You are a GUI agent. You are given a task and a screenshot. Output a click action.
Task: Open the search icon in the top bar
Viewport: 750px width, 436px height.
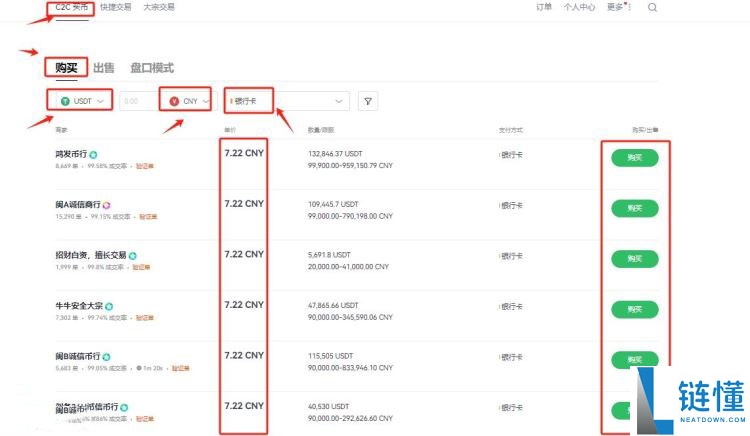point(652,7)
